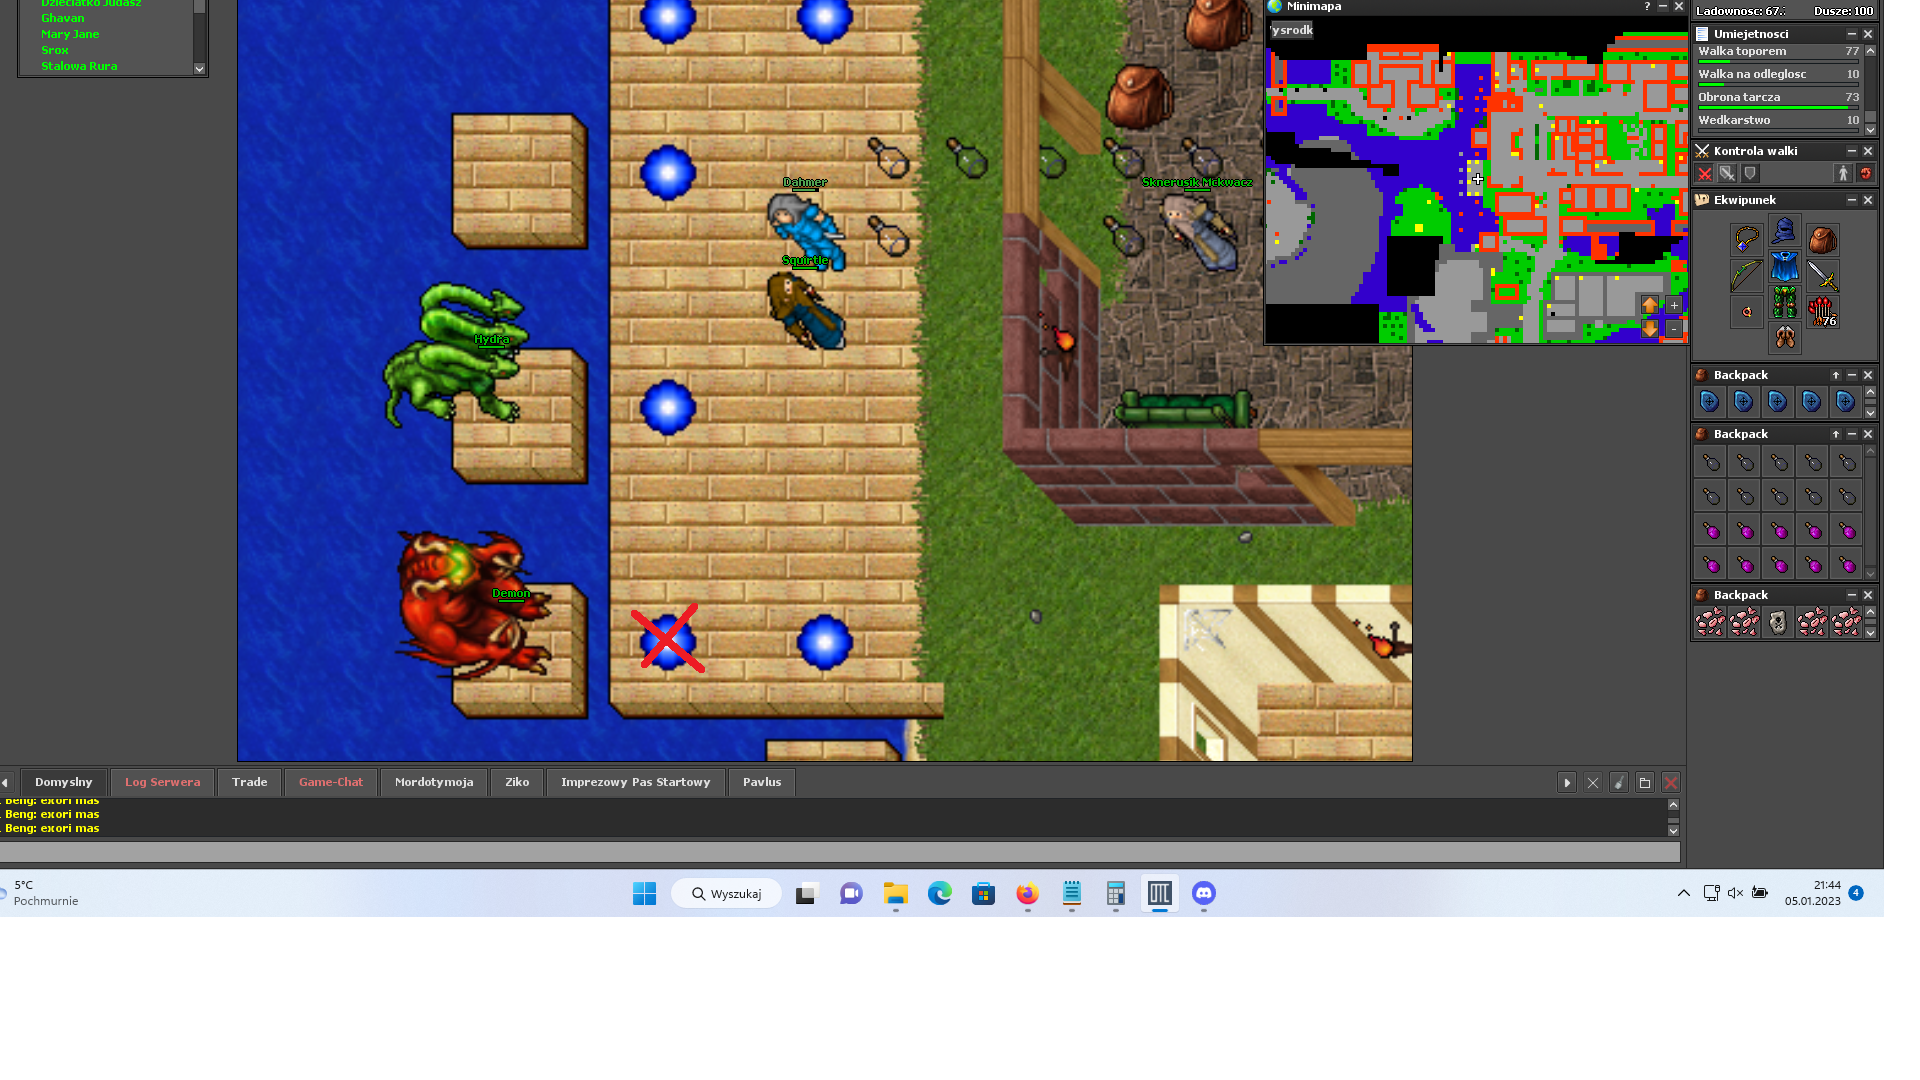Open Discord from the taskbar
Screen dimensions: 1920x1080
point(1203,893)
